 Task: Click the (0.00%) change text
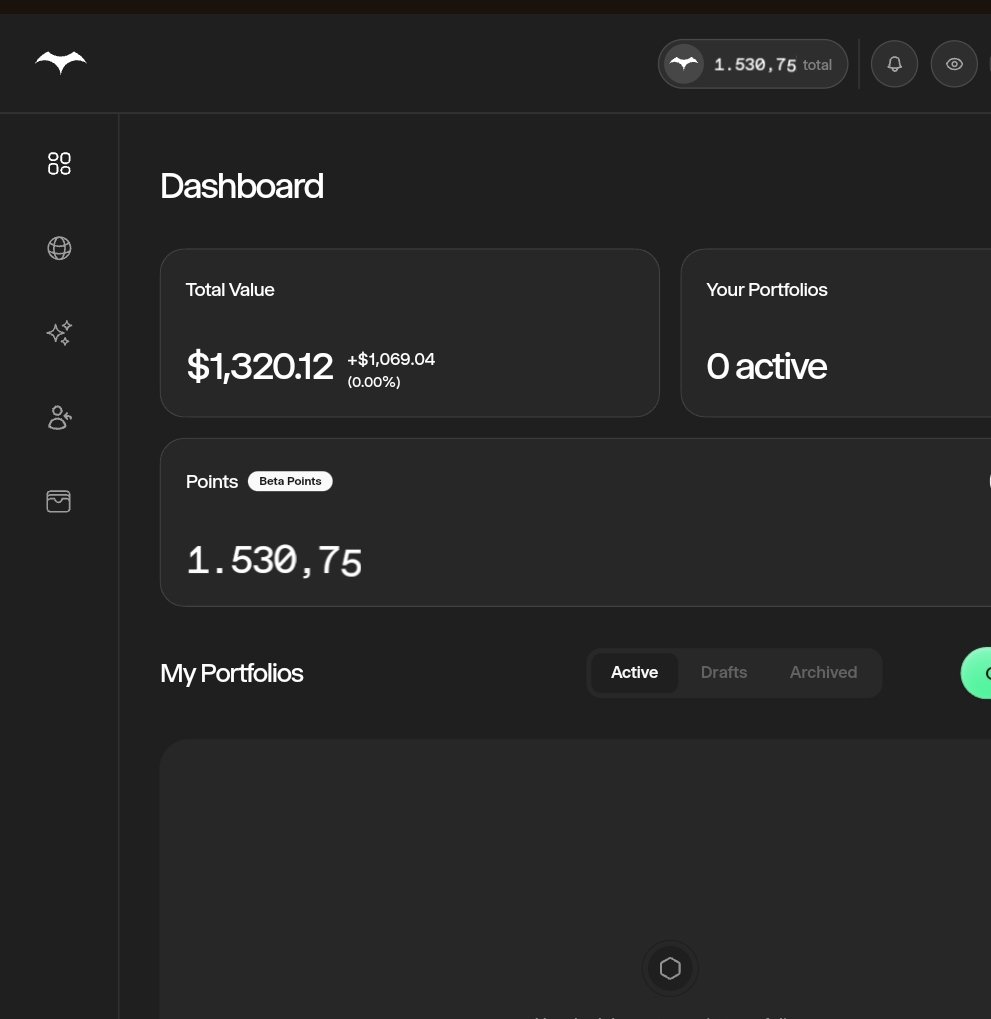(374, 382)
